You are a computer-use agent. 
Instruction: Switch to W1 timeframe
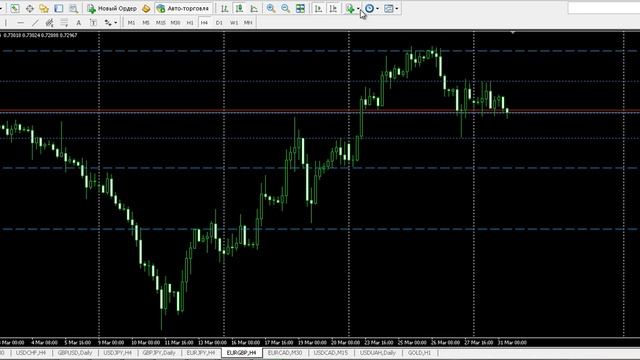[x=234, y=23]
